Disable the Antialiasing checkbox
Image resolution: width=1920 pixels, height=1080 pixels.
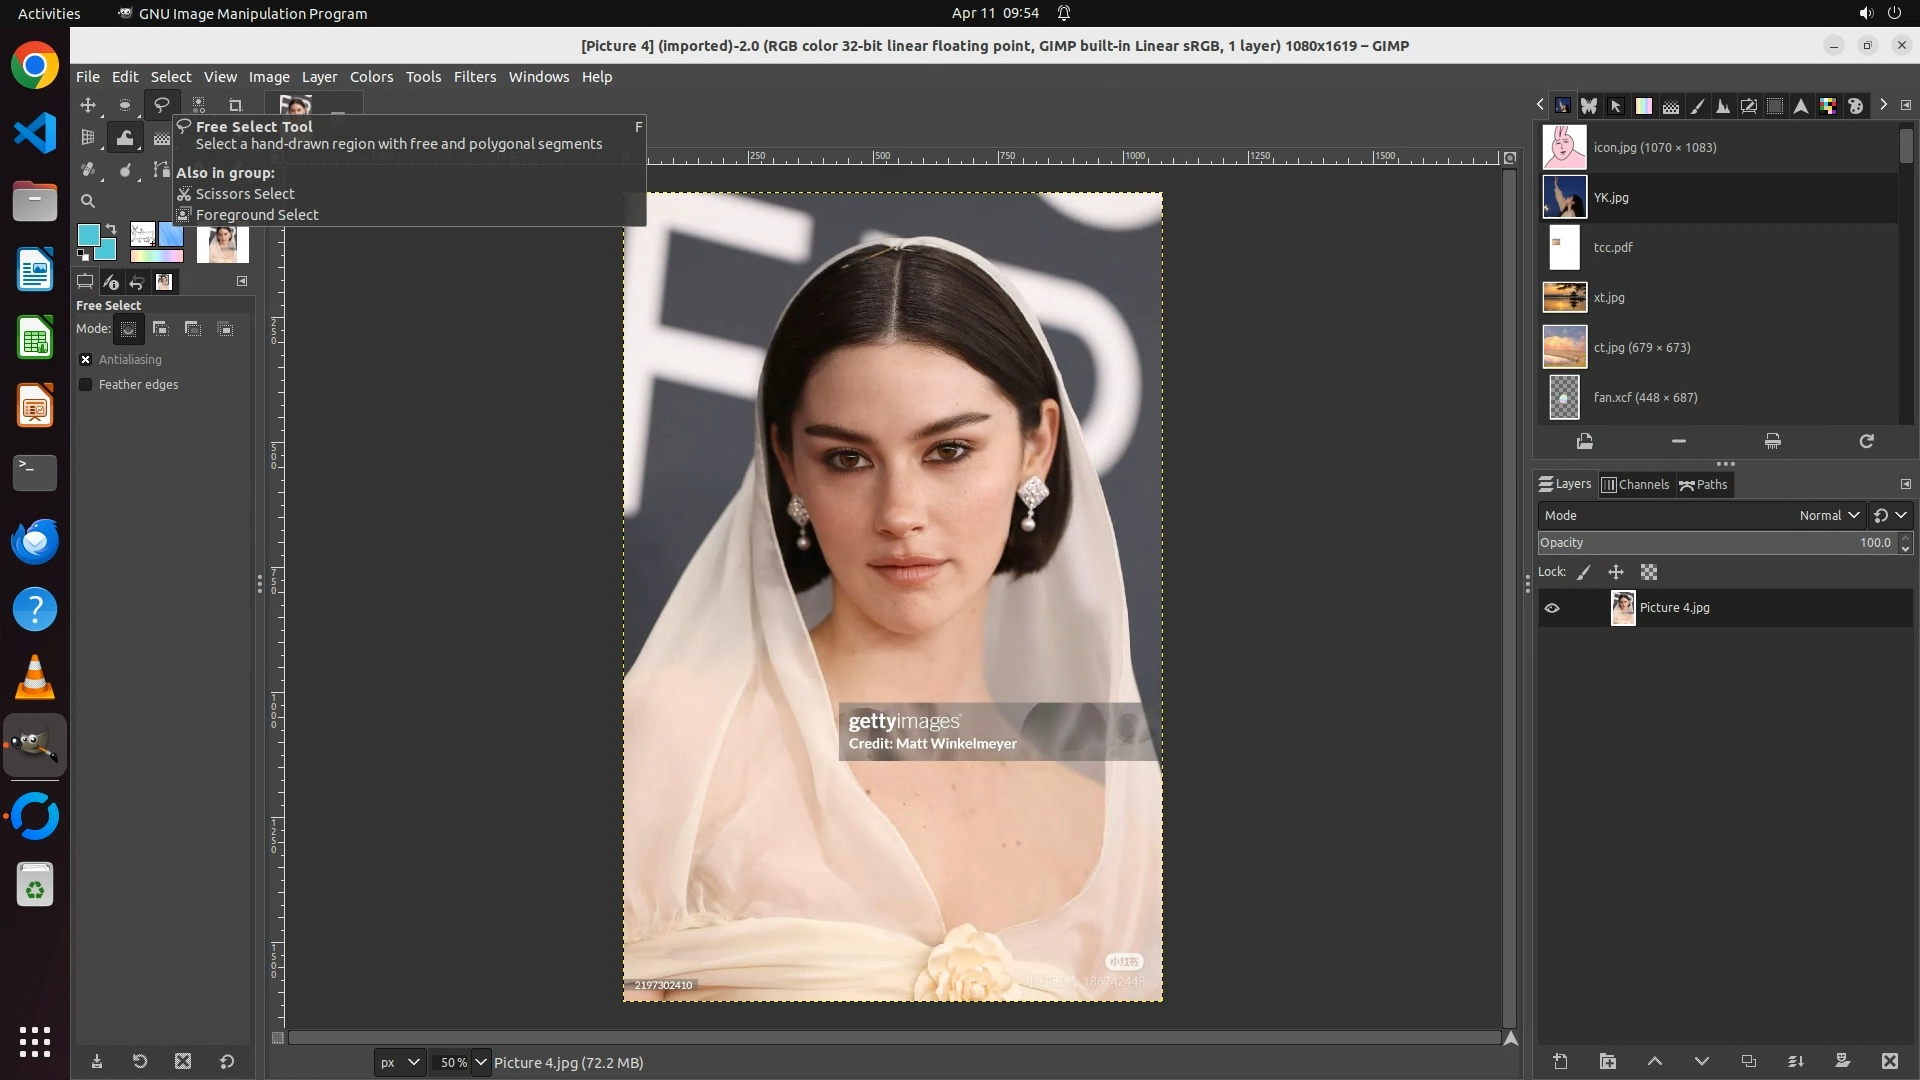click(86, 359)
